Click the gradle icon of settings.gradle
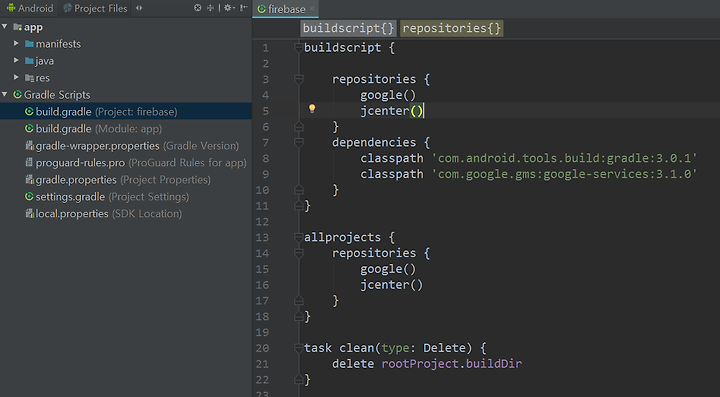 pyautogui.click(x=29, y=196)
